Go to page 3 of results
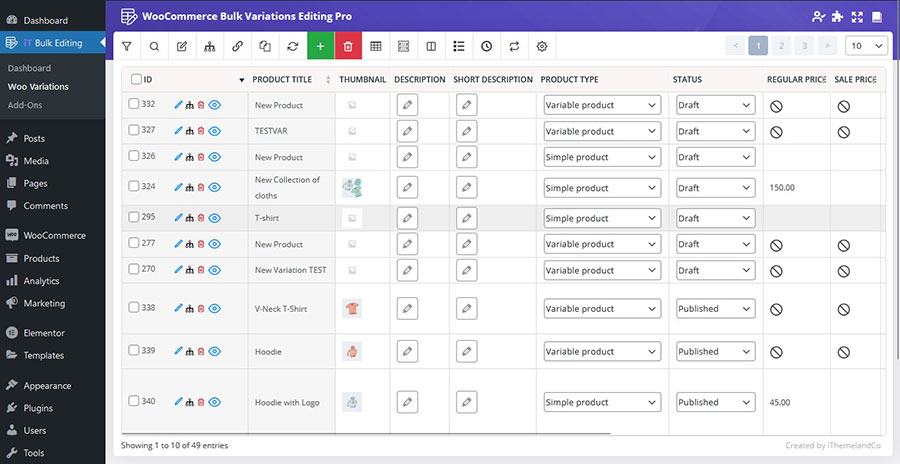Image resolution: width=900 pixels, height=464 pixels. pos(805,45)
